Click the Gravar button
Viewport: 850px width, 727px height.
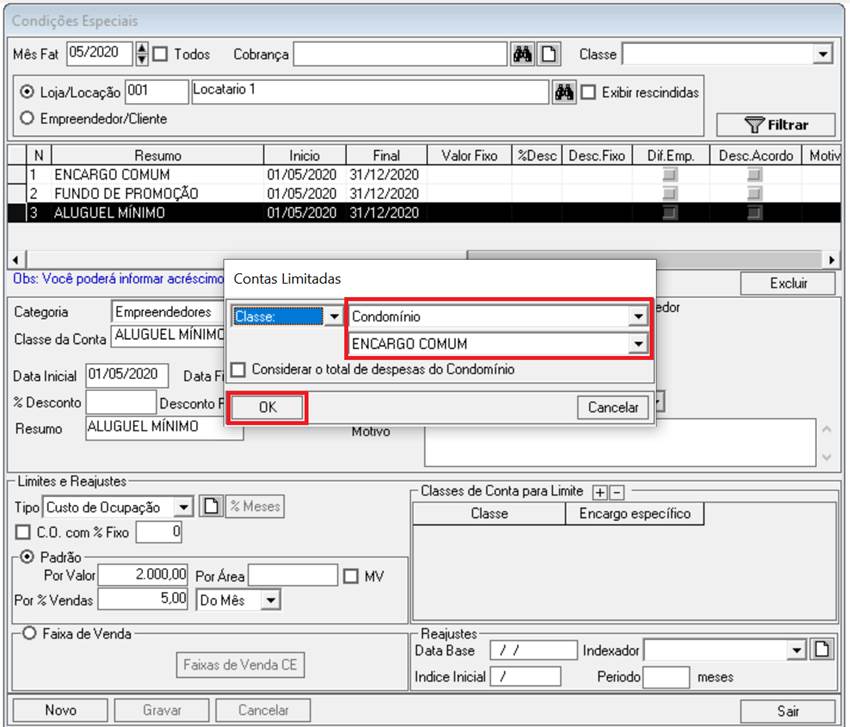coord(162,710)
